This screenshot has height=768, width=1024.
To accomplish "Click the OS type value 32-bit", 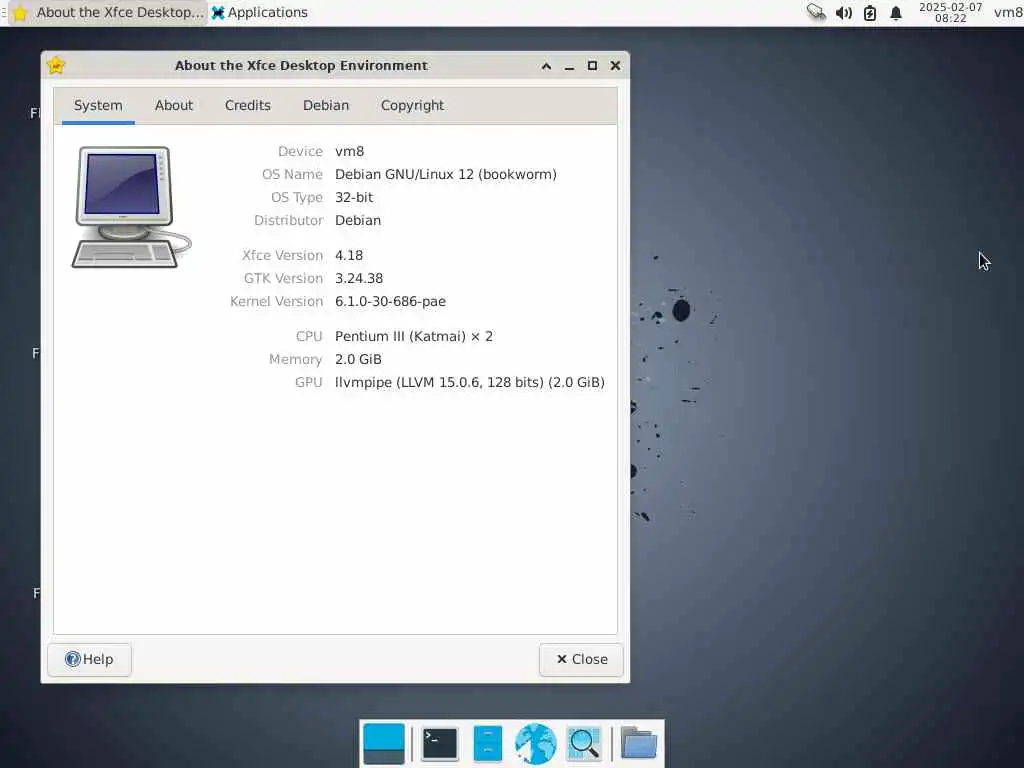I will [x=354, y=197].
